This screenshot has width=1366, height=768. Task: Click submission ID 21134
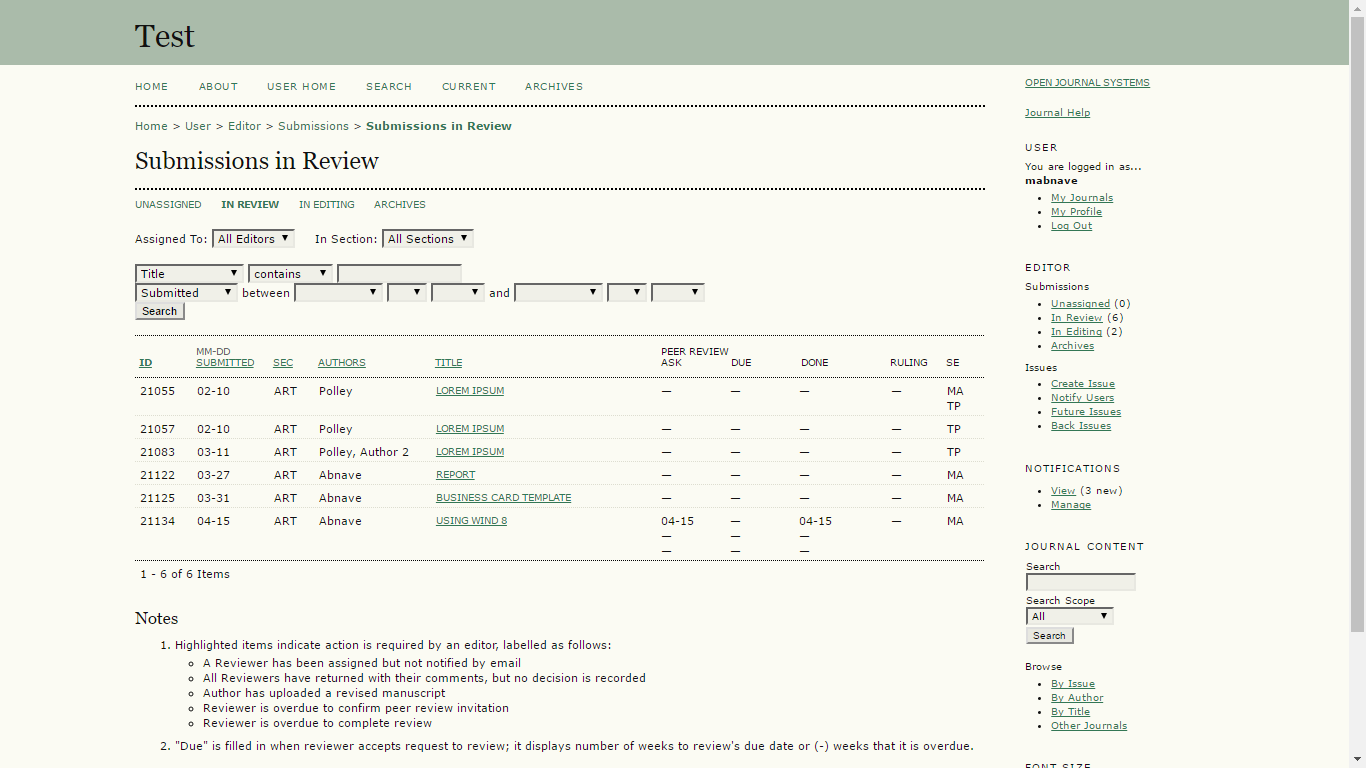click(157, 521)
